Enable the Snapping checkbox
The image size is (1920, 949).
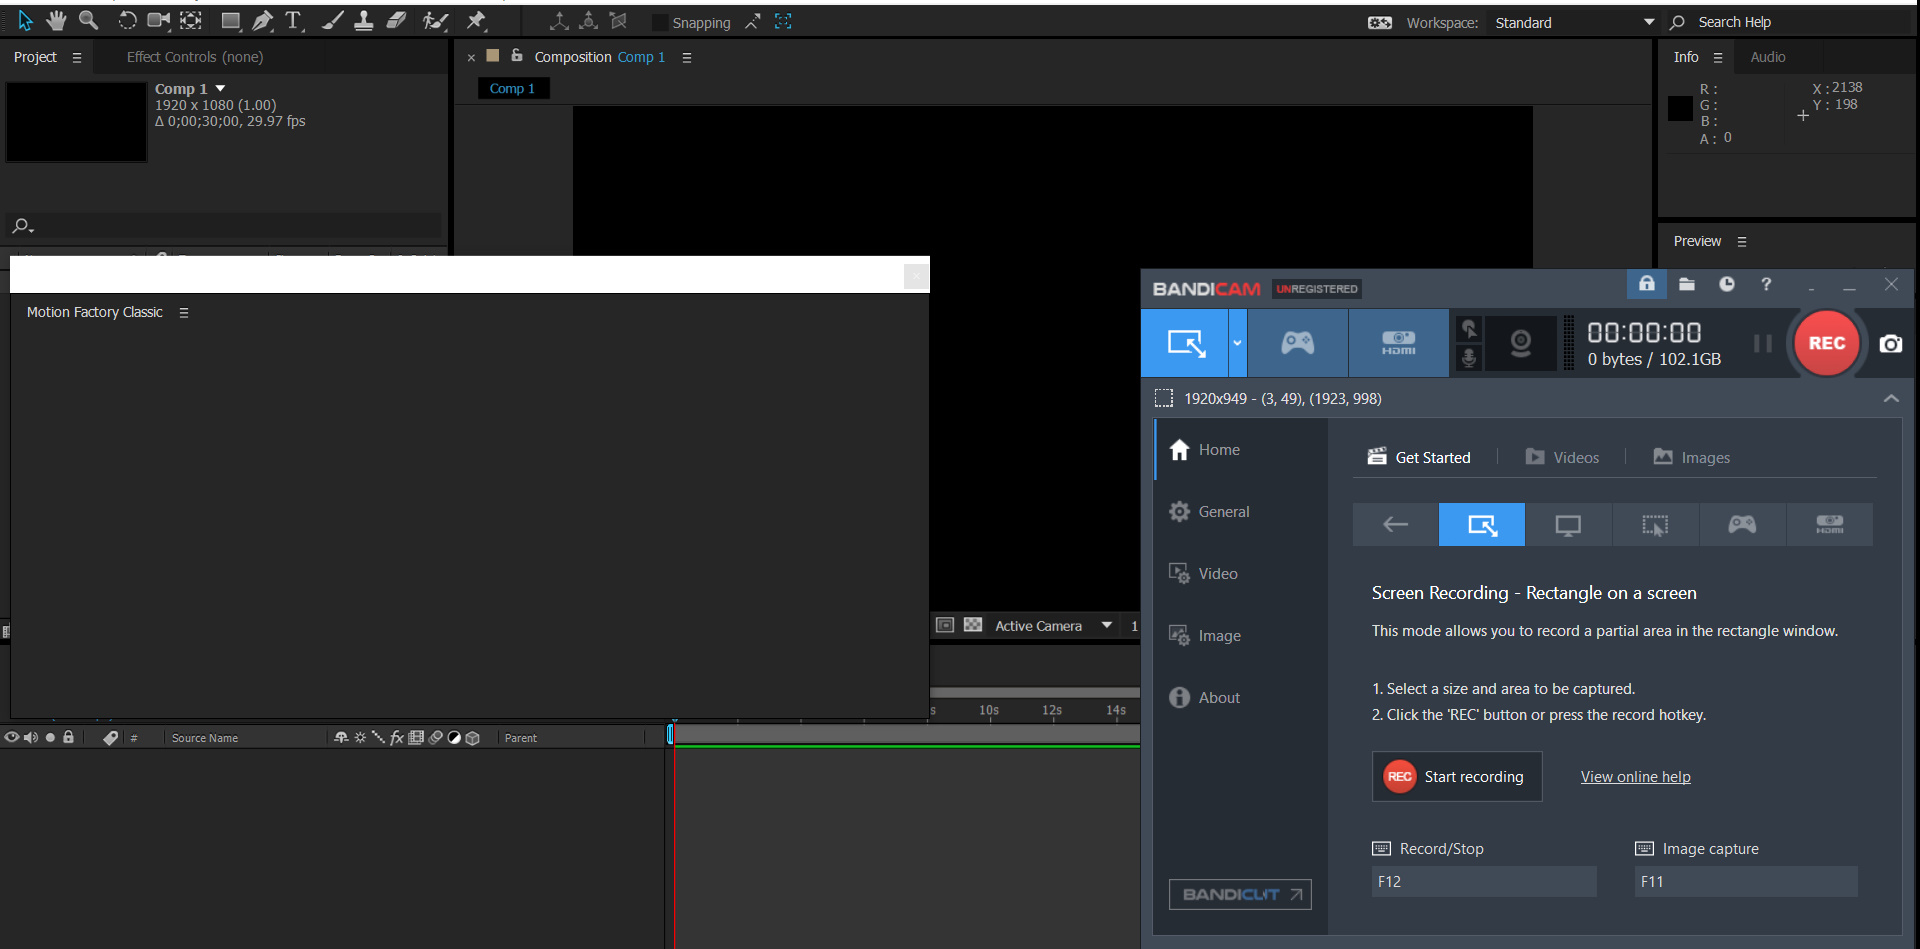click(x=659, y=22)
